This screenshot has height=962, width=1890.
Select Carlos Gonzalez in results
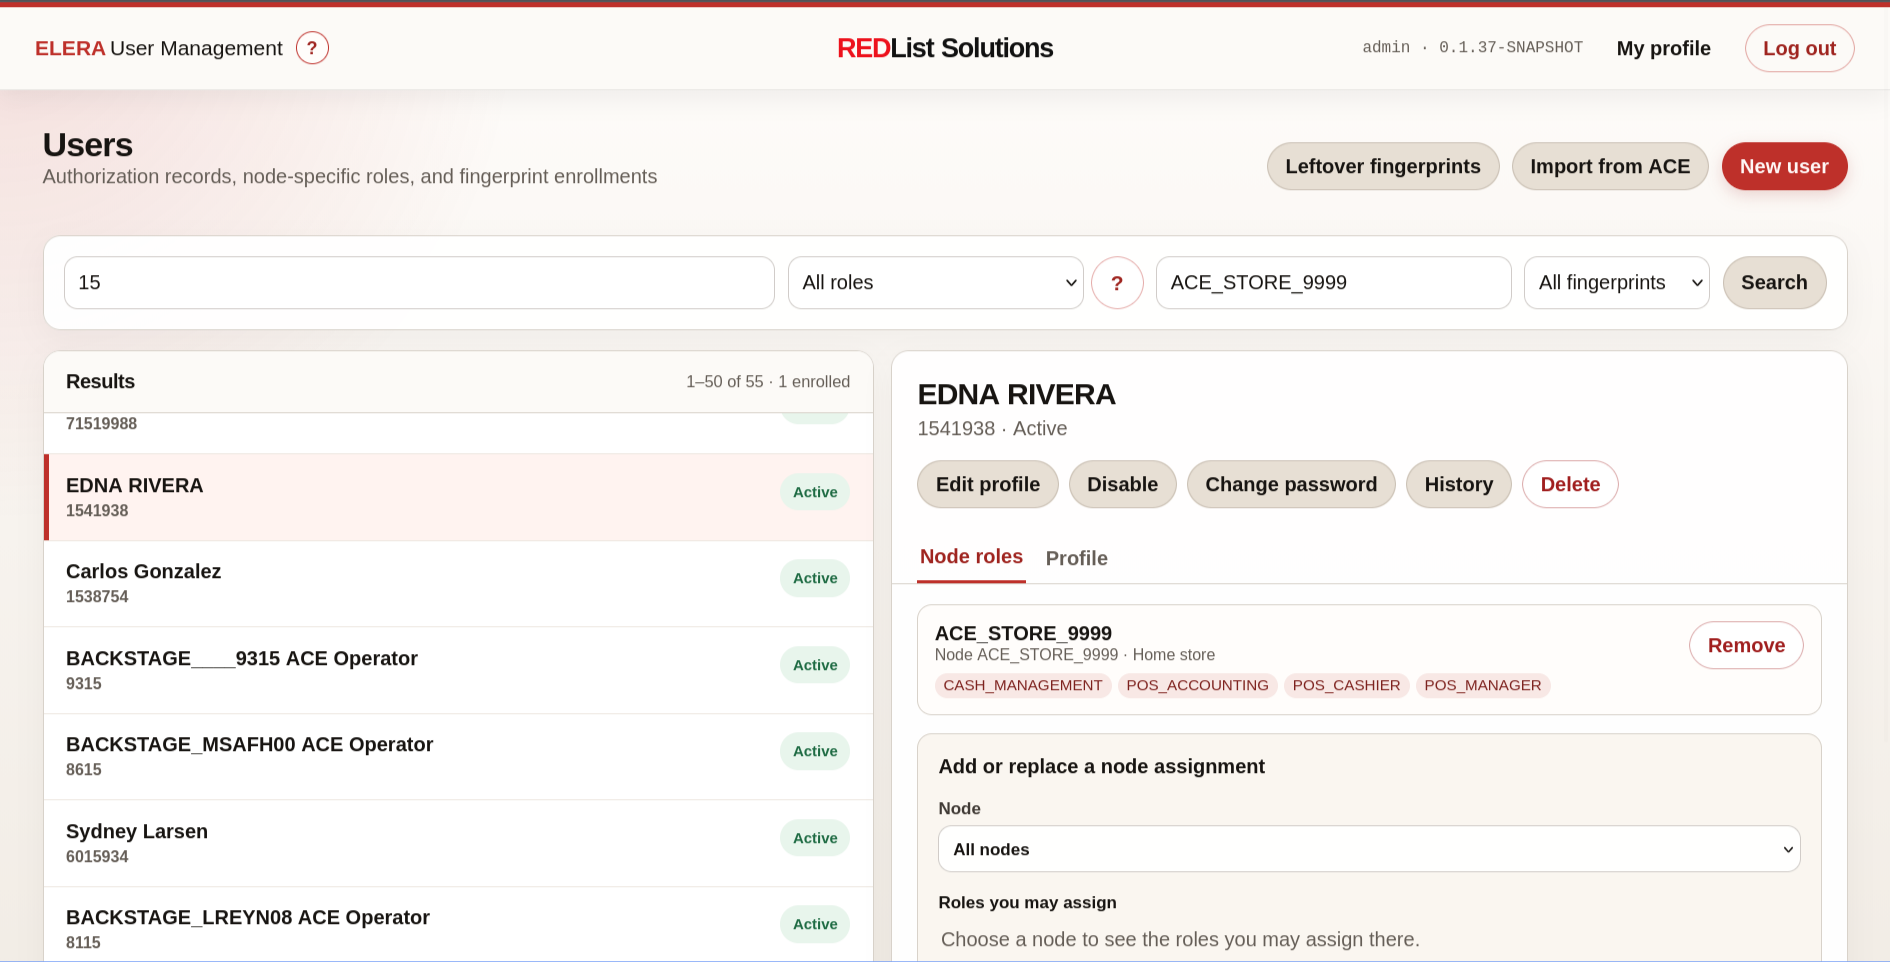click(458, 584)
